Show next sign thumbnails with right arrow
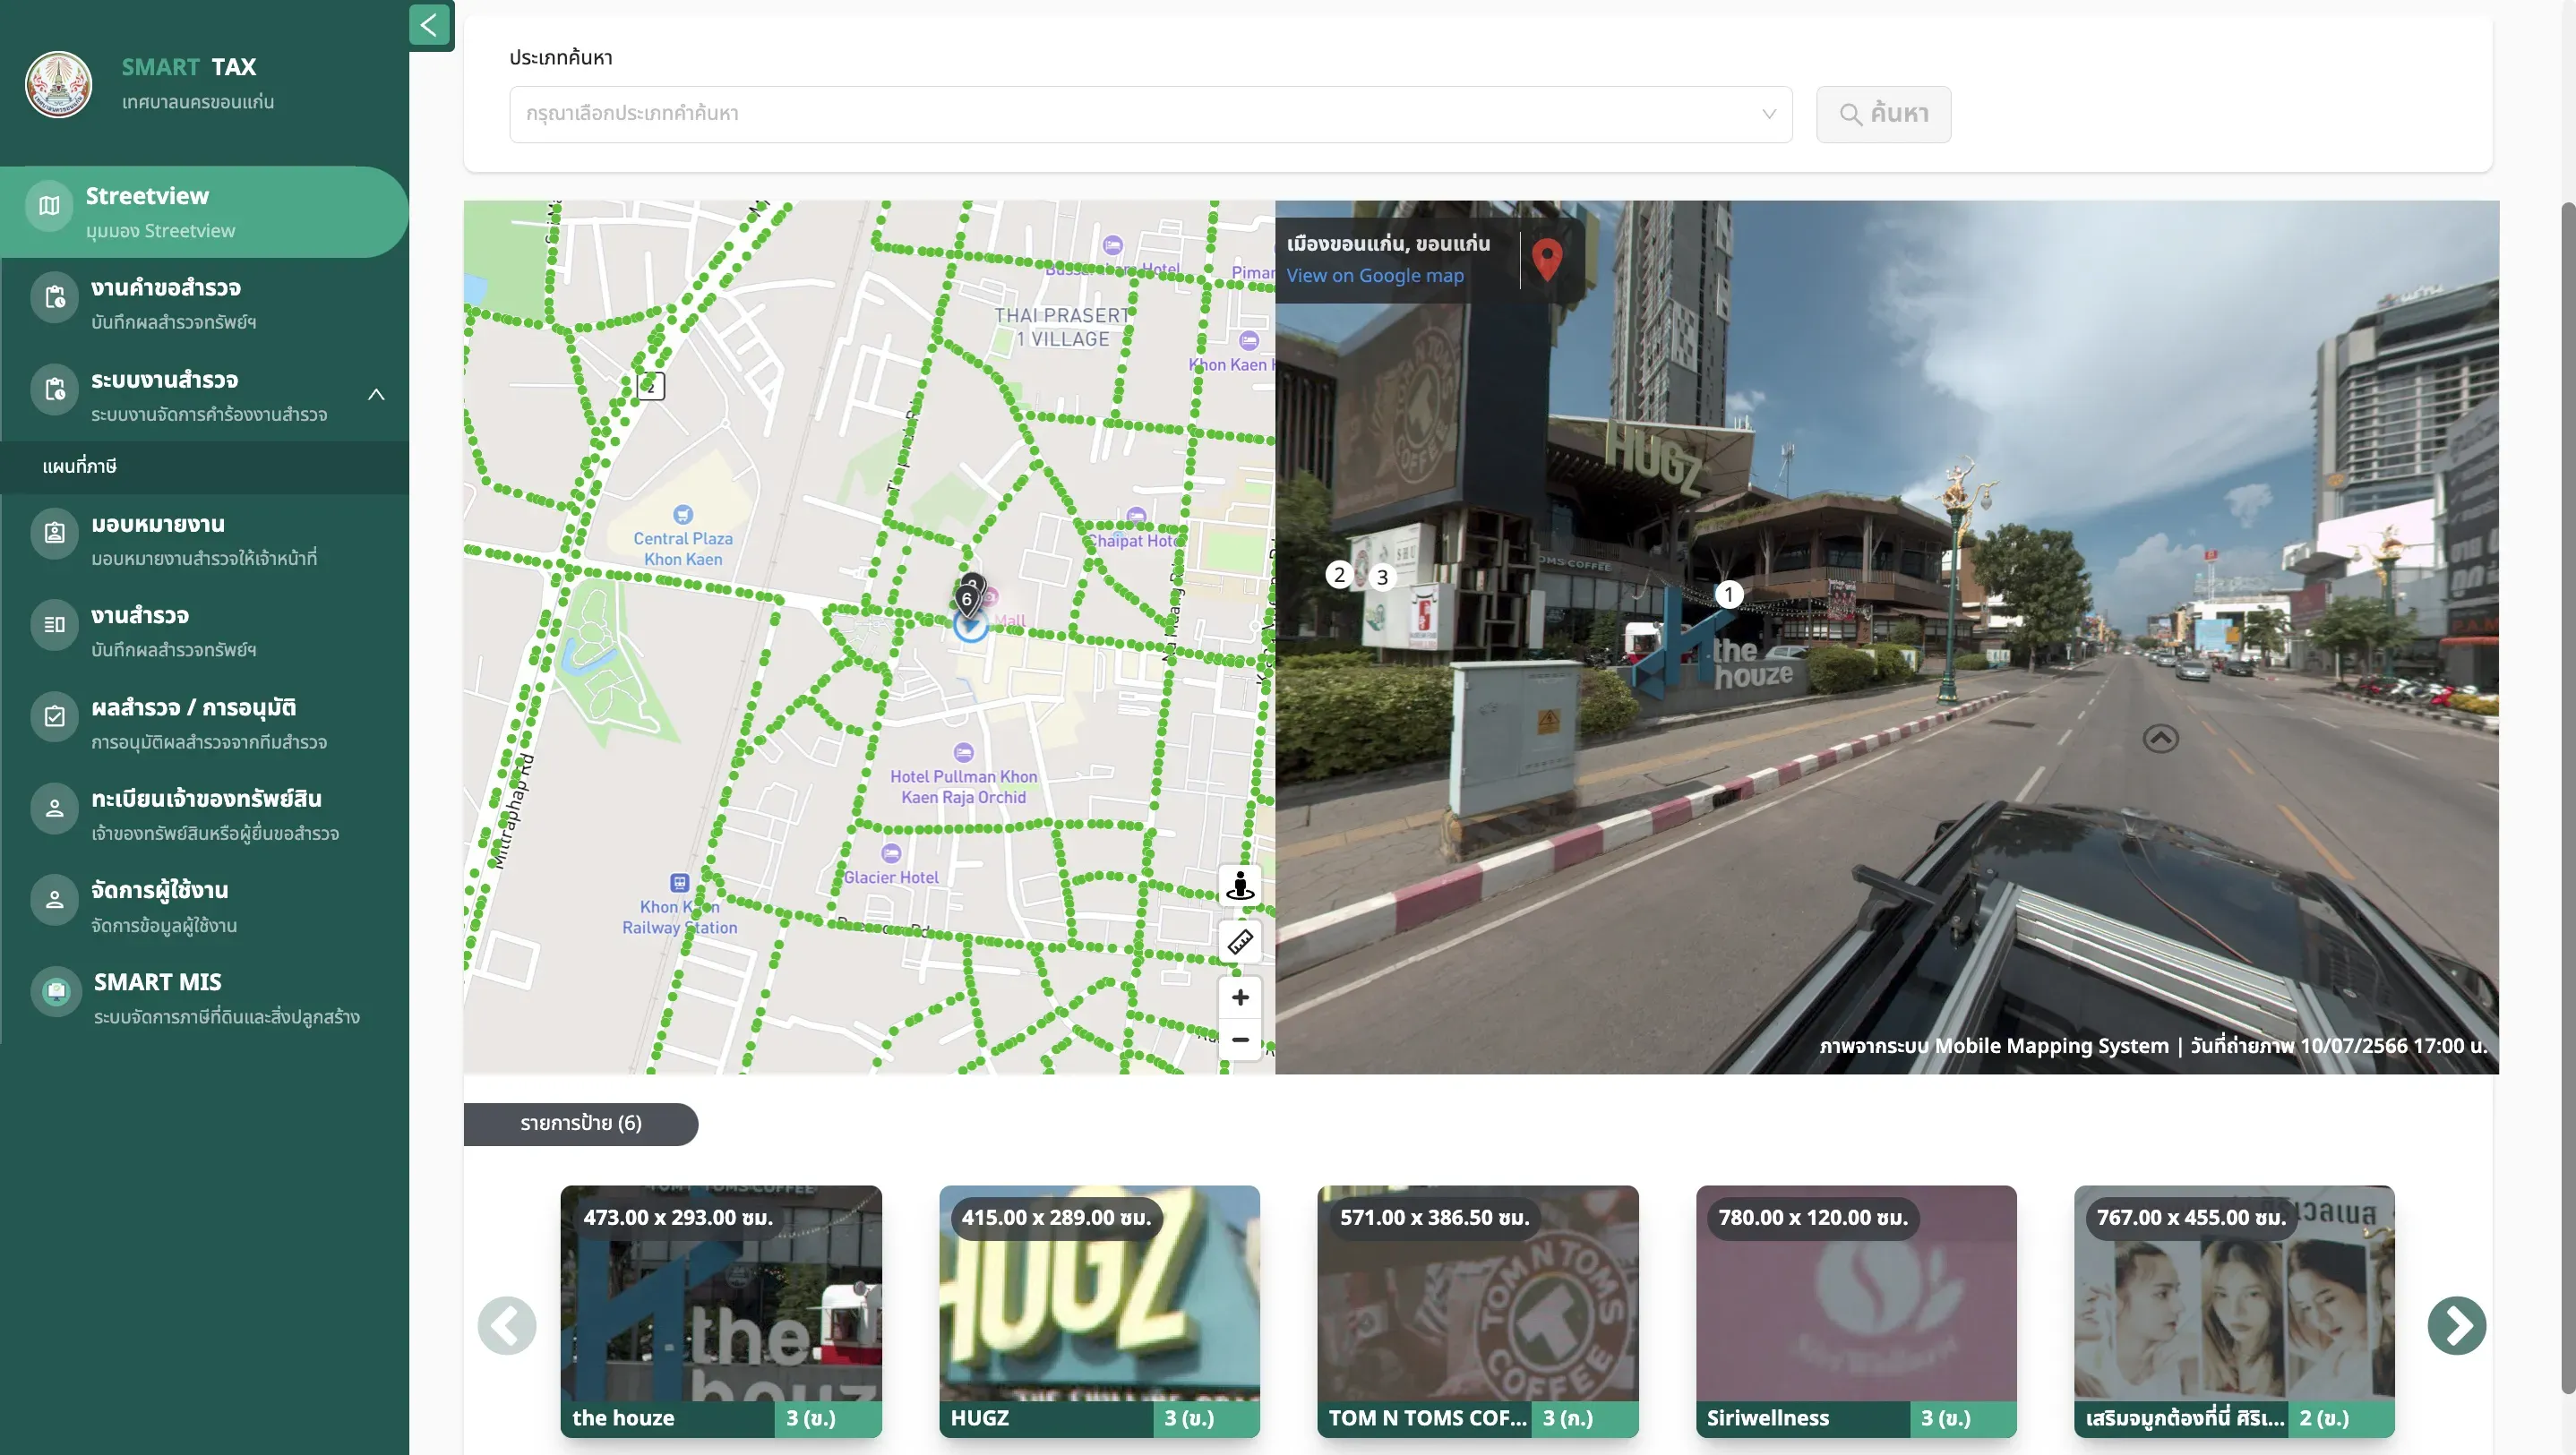The width and height of the screenshot is (2576, 1455). [x=2456, y=1325]
